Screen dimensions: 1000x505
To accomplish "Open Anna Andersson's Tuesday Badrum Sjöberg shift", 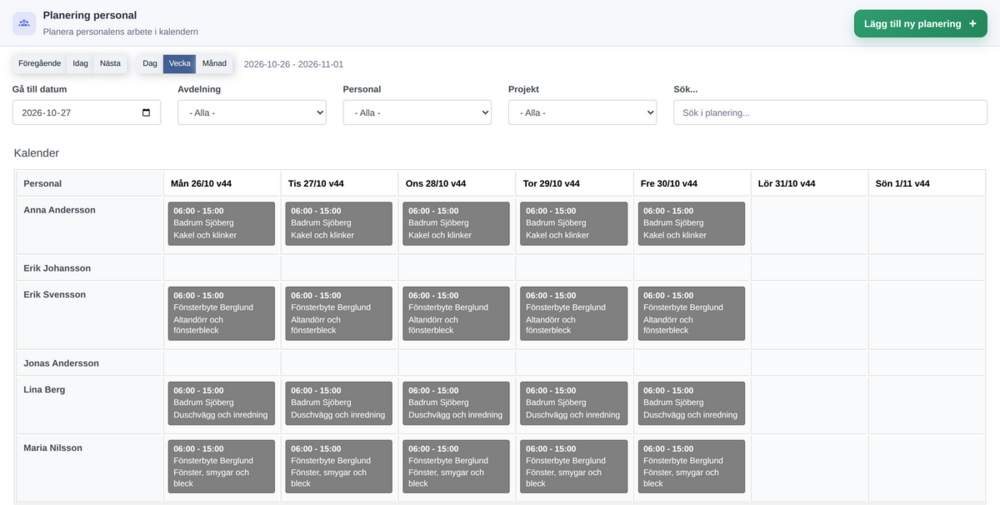I will coord(339,224).
